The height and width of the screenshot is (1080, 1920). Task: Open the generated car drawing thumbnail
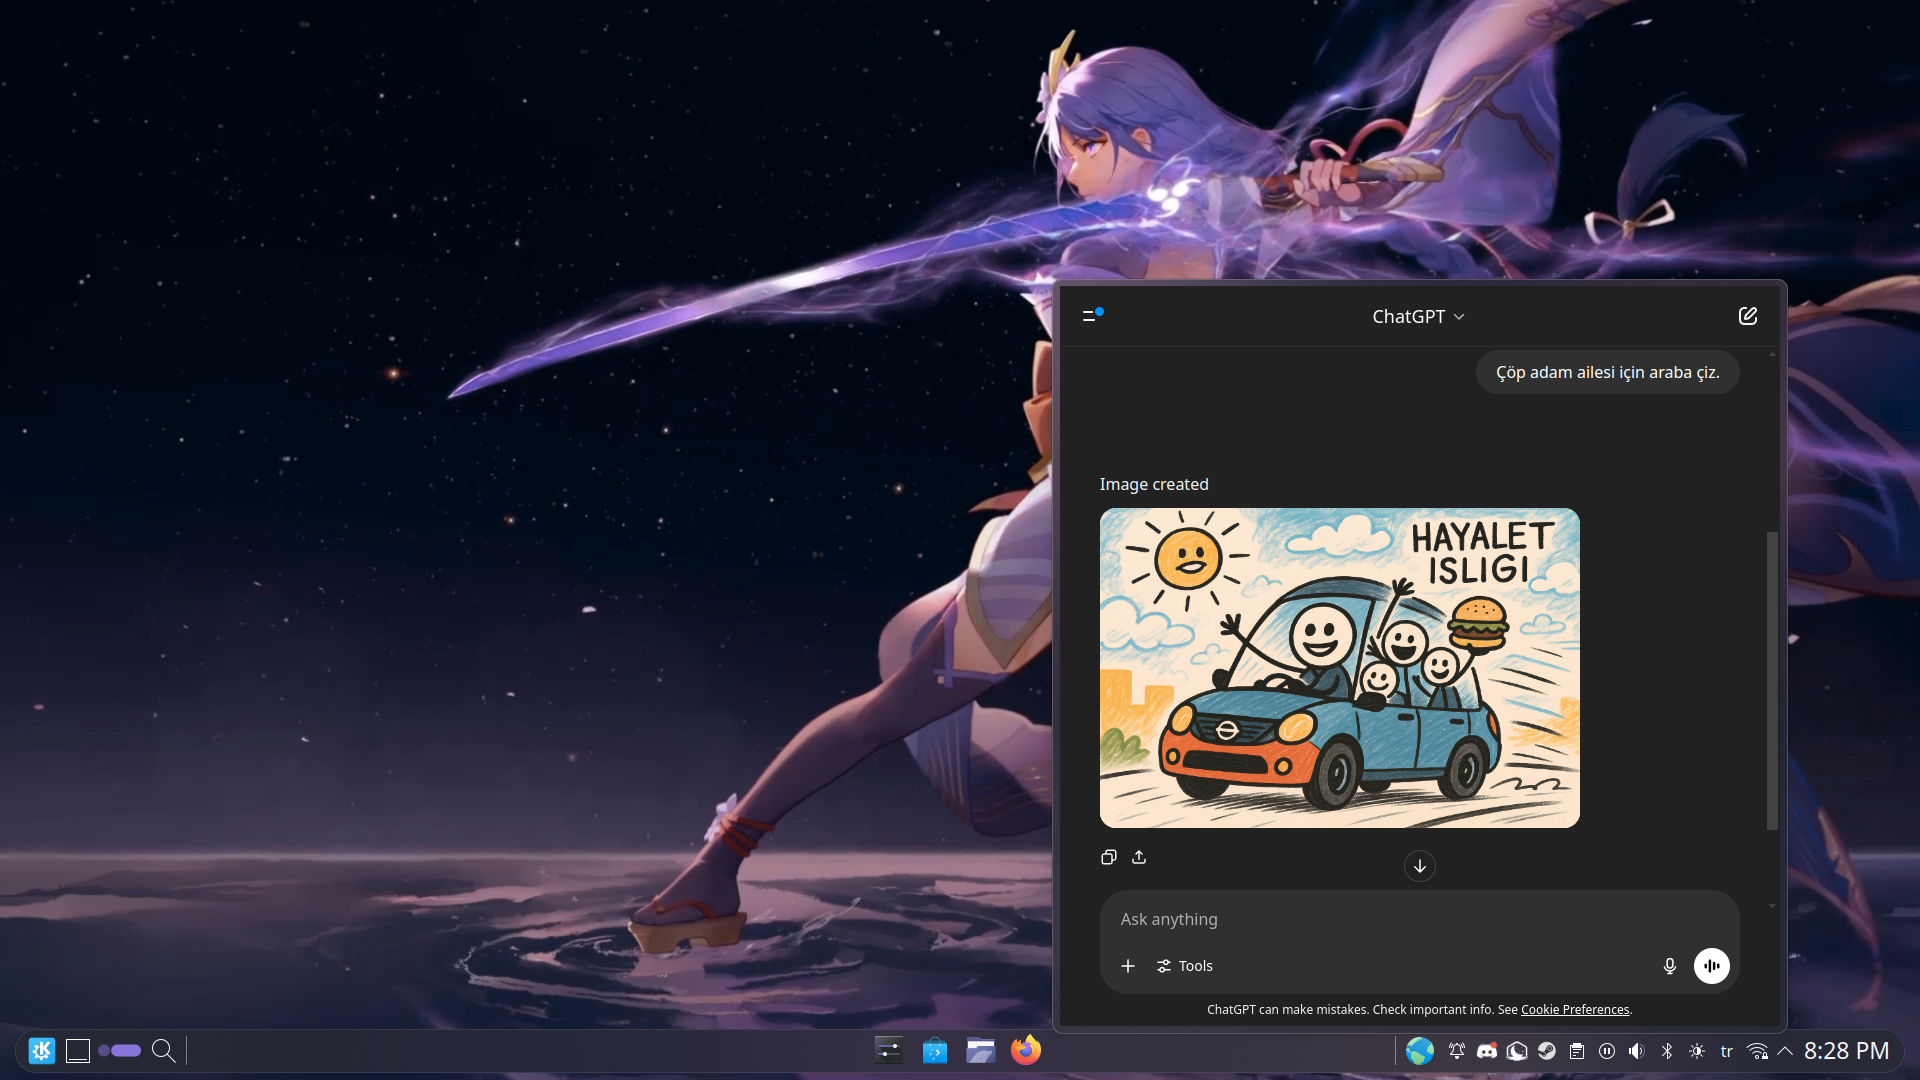[1339, 668]
